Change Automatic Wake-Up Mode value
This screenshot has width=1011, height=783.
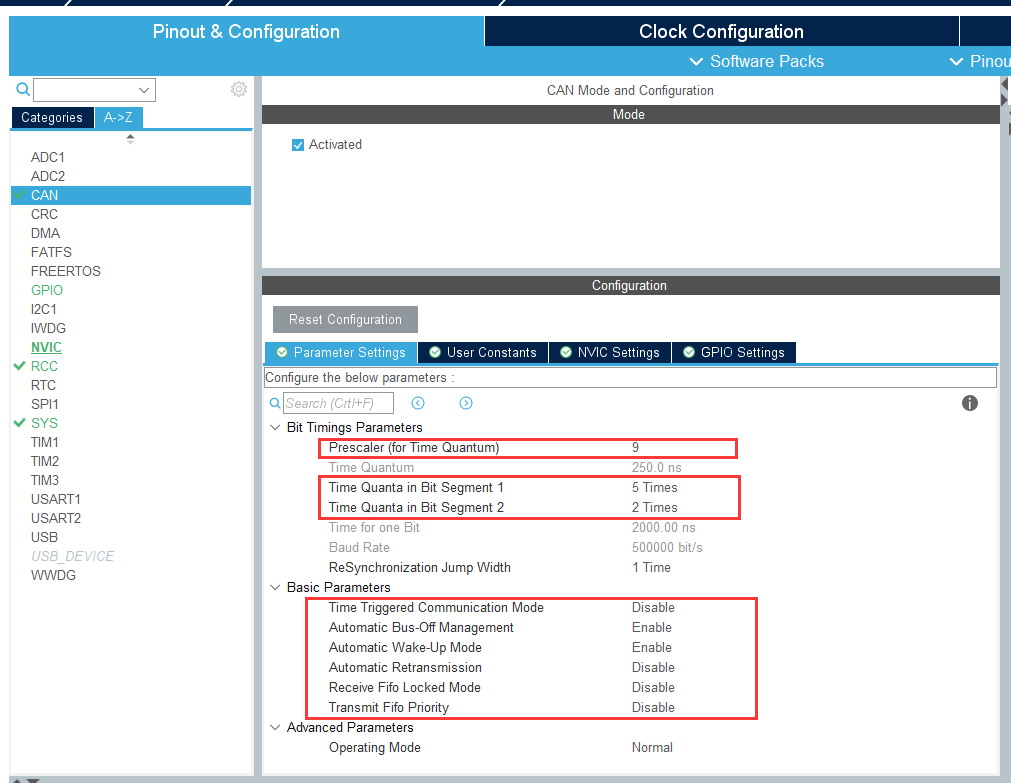click(652, 648)
